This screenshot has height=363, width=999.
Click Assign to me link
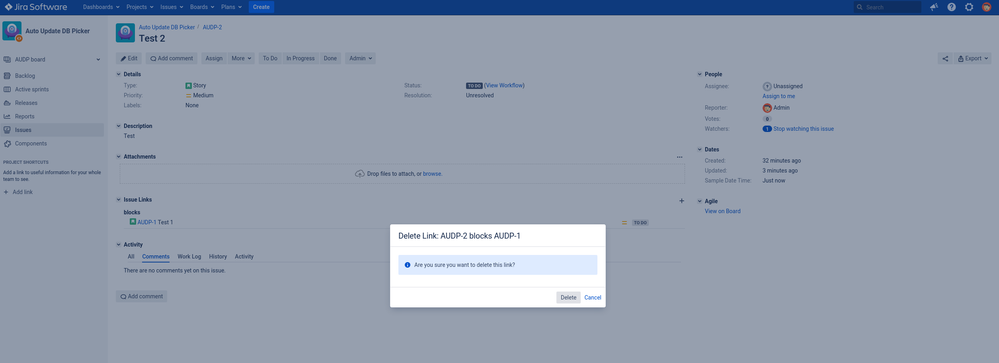pos(779,96)
